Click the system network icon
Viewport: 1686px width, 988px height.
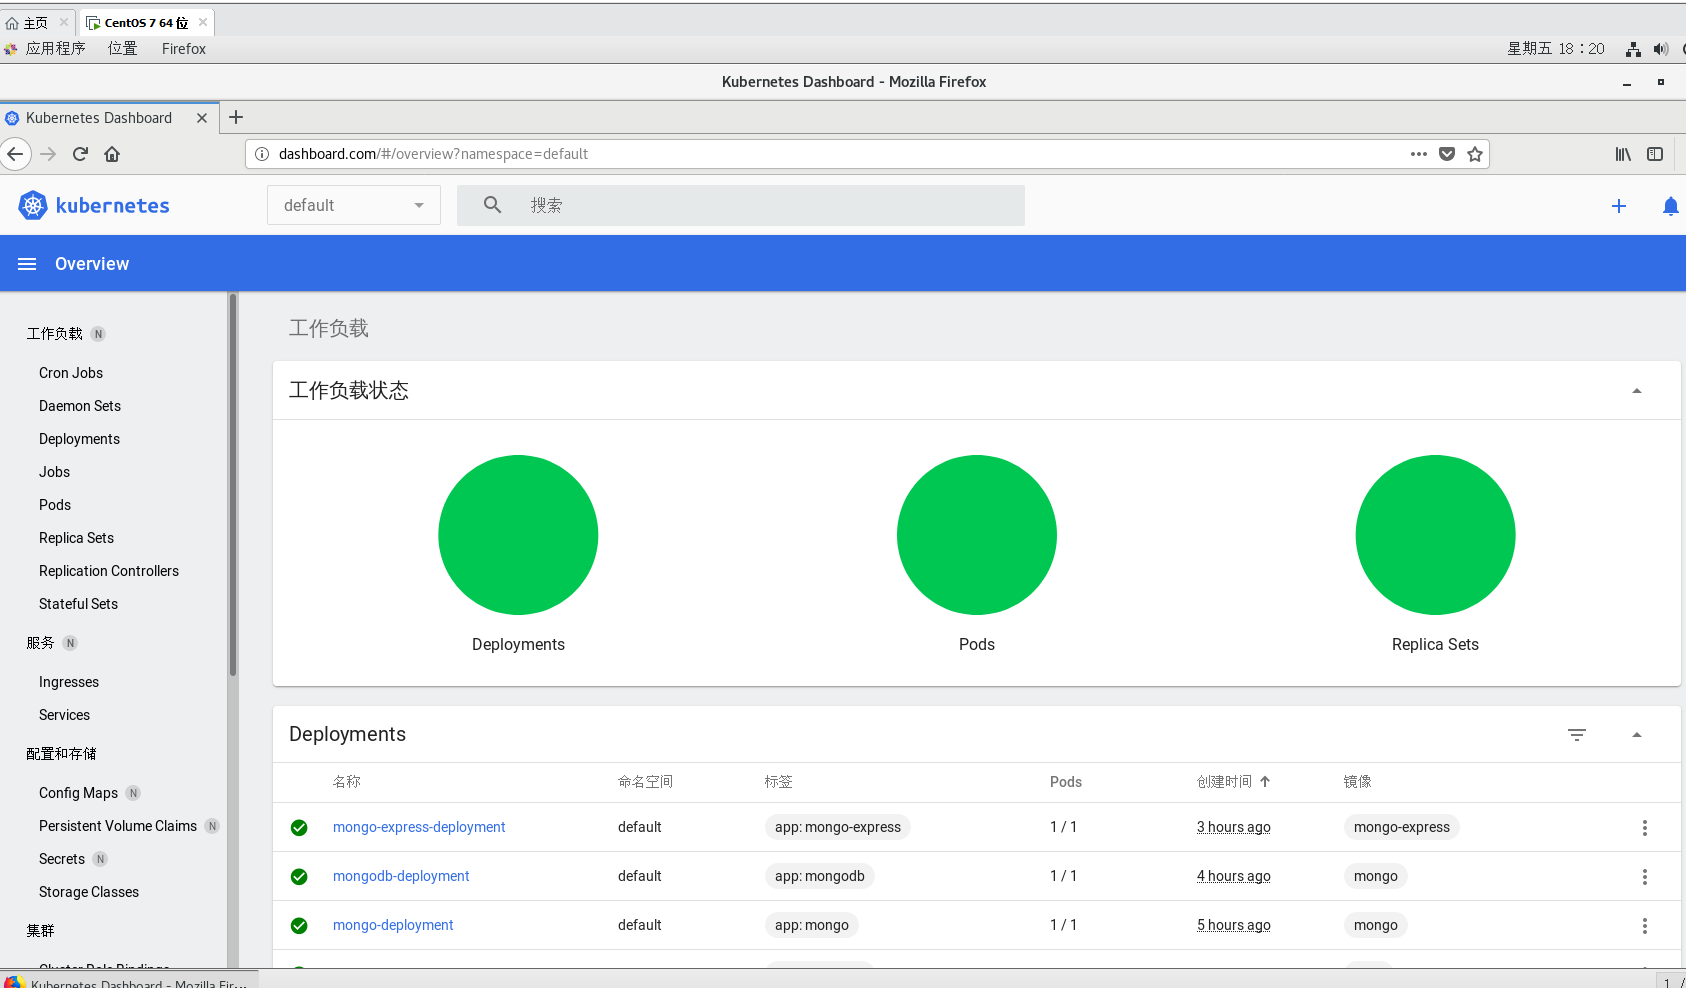pos(1633,49)
